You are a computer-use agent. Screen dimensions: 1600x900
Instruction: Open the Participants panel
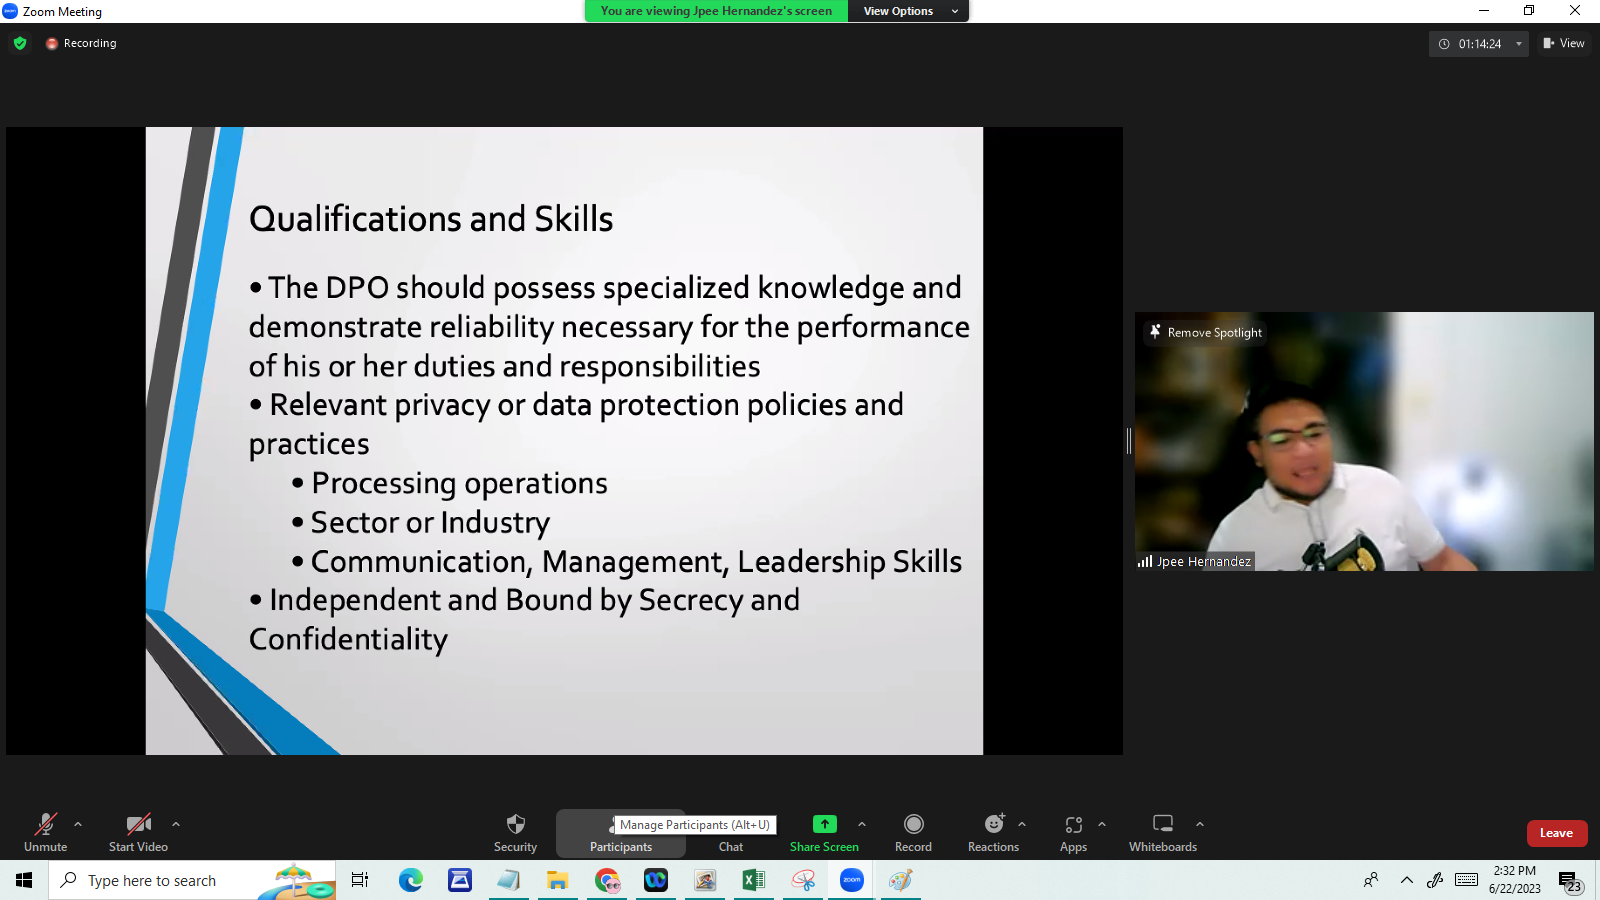point(621,832)
